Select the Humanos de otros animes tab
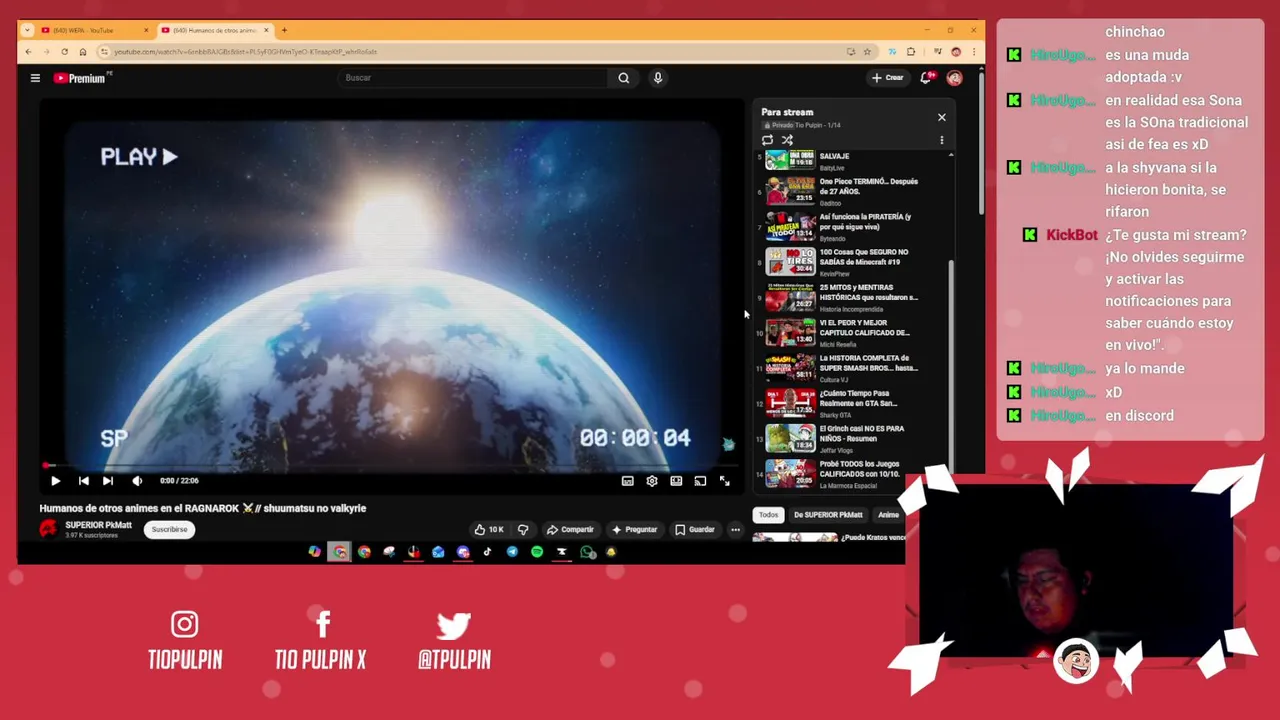The height and width of the screenshot is (720, 1280). 215,30
